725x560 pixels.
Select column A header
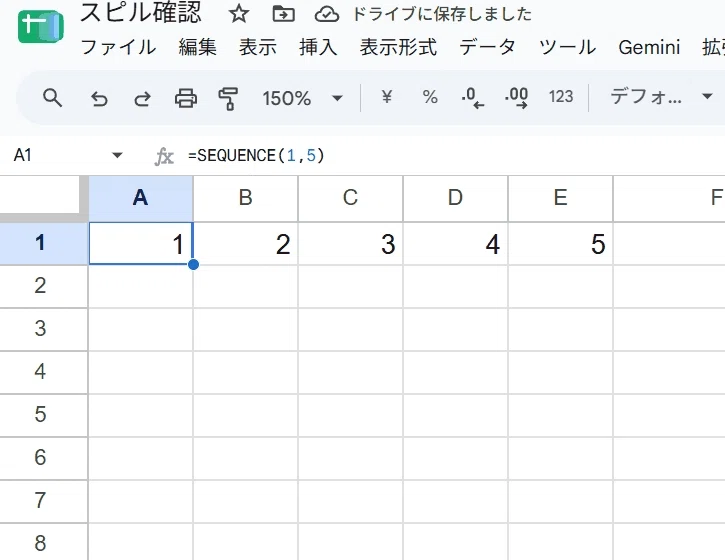click(141, 198)
